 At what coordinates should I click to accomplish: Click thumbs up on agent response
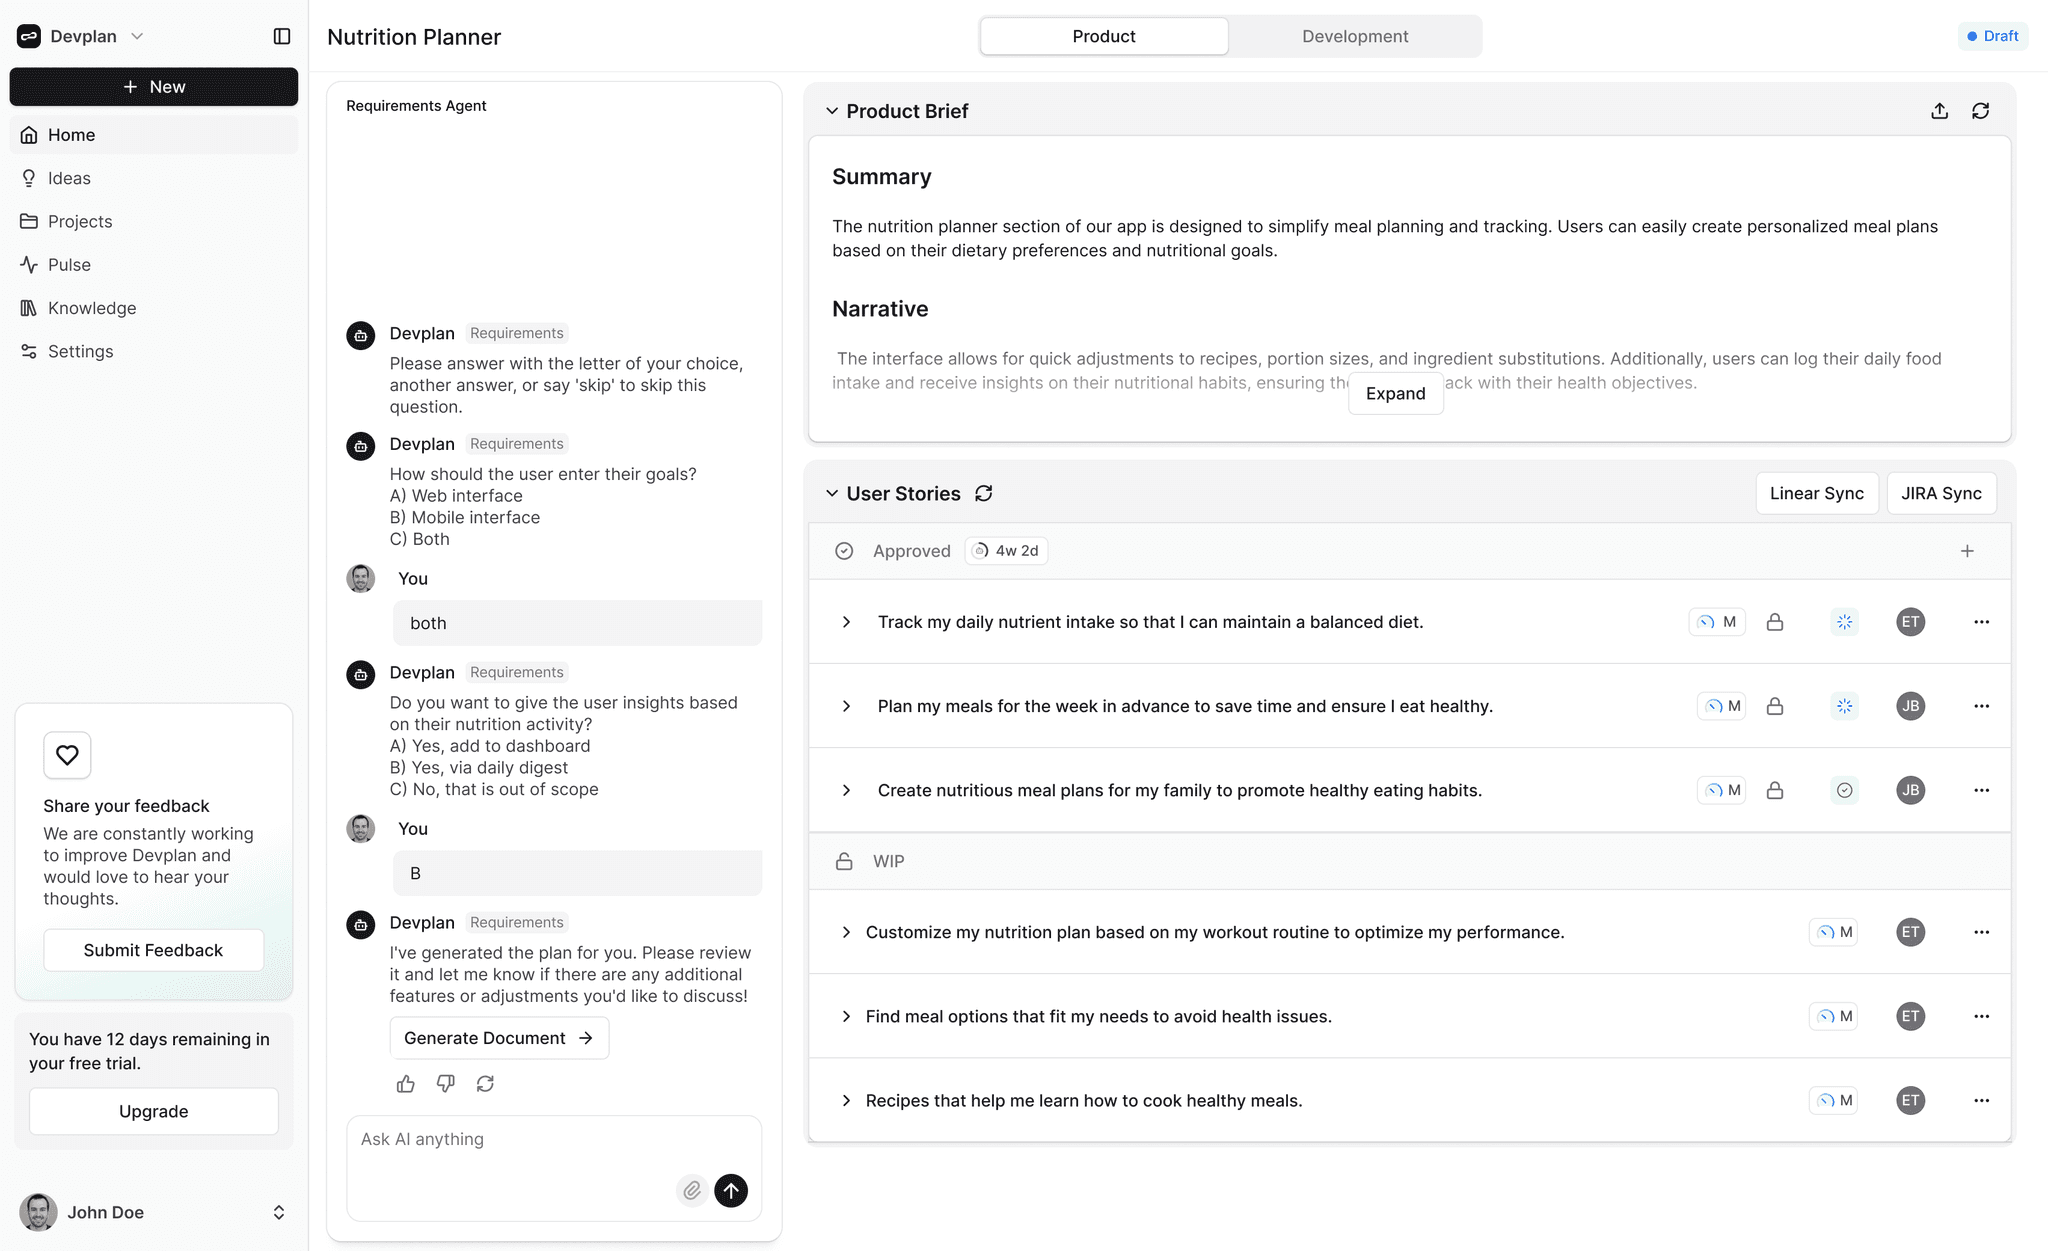click(405, 1084)
